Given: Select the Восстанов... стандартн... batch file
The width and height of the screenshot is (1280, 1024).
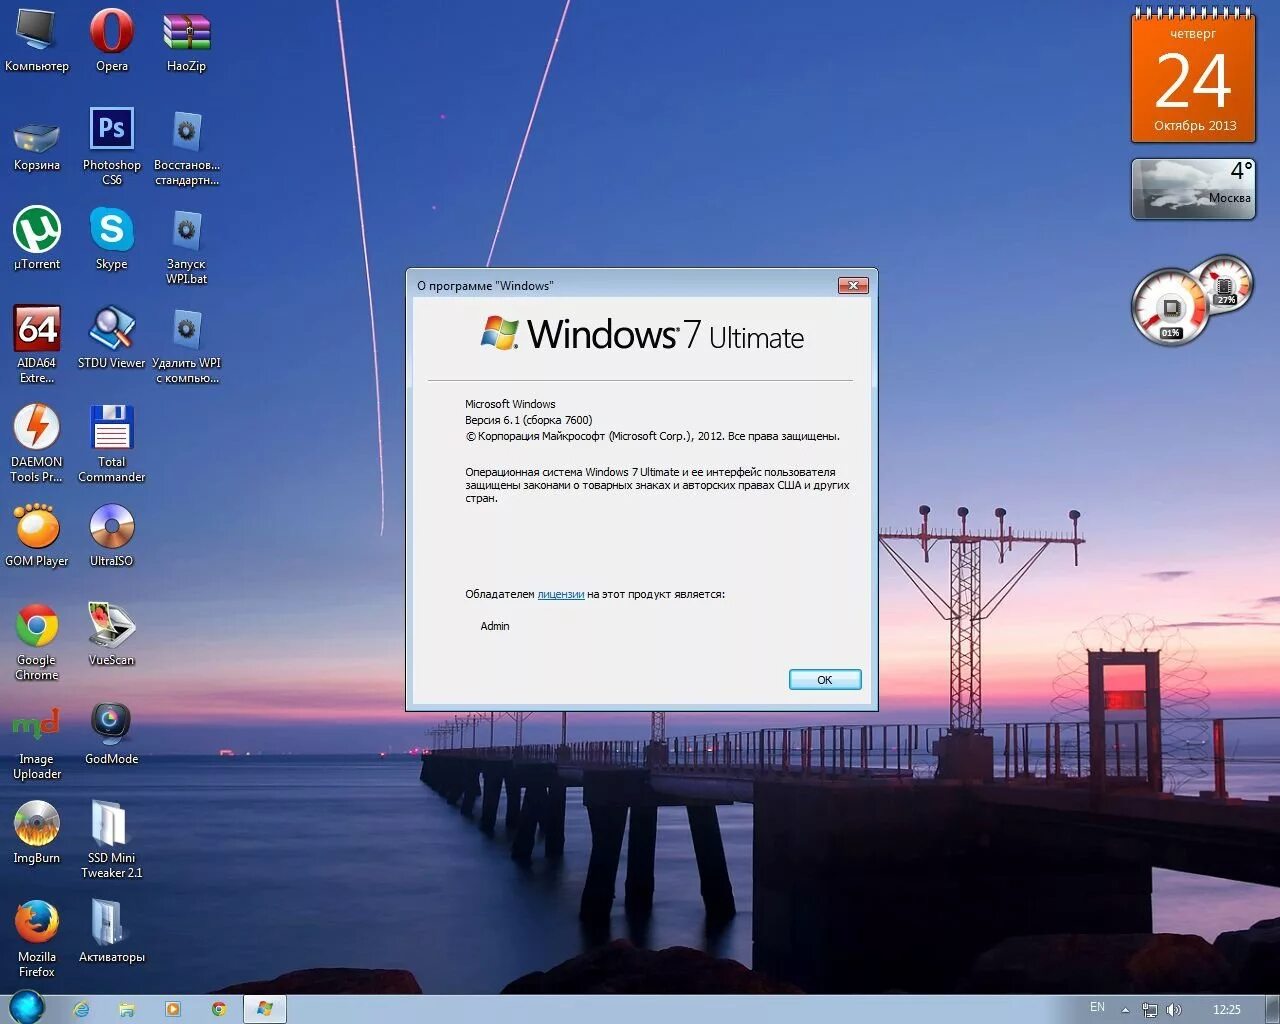Looking at the screenshot, I should pos(186,147).
